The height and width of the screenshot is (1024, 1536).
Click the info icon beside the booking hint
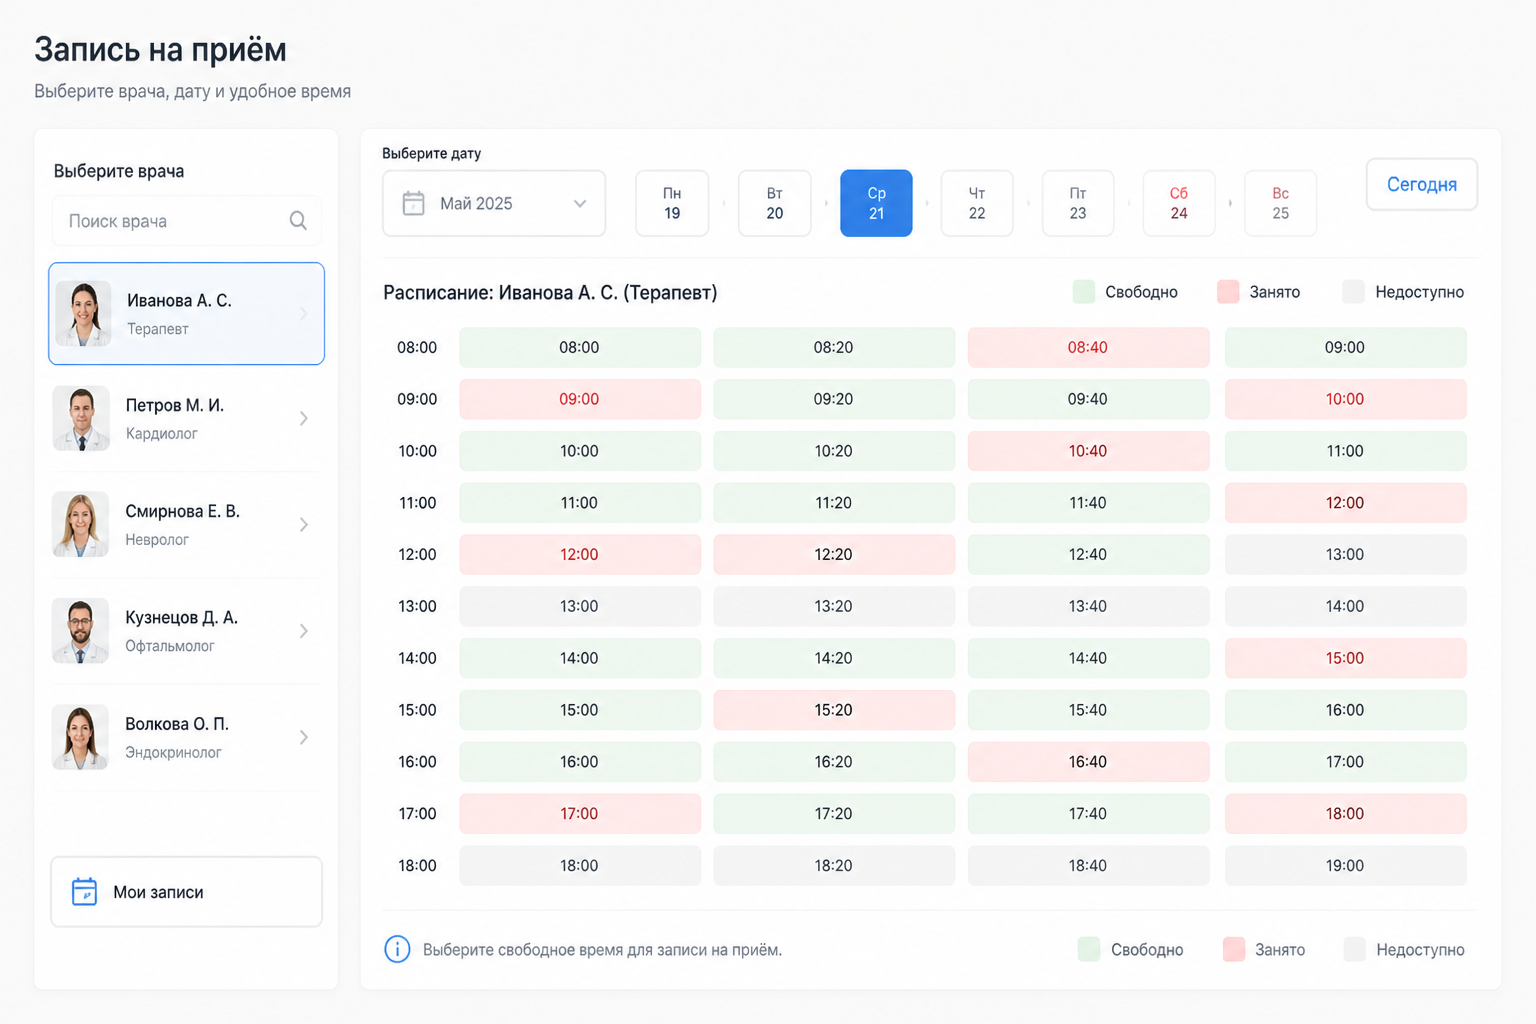397,949
